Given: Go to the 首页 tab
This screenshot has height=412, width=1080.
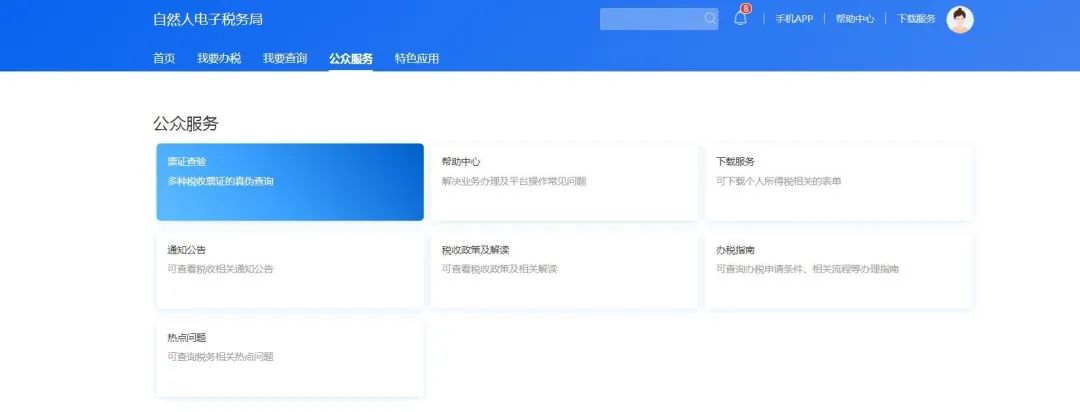Looking at the screenshot, I should click(164, 59).
